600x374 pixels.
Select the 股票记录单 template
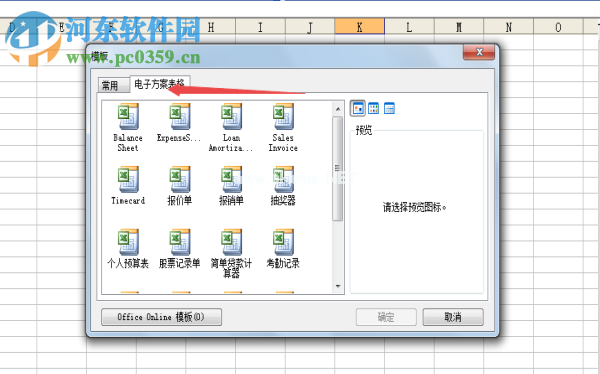[180, 242]
